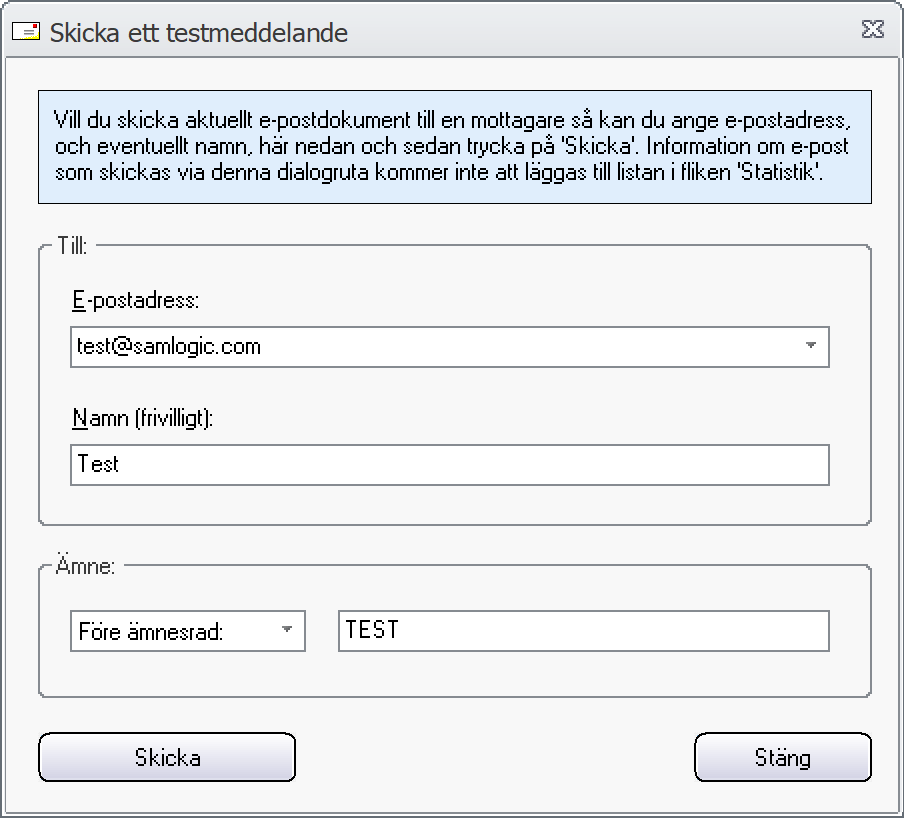Click the empty area inside the Till group
The image size is (904, 818).
click(455, 506)
